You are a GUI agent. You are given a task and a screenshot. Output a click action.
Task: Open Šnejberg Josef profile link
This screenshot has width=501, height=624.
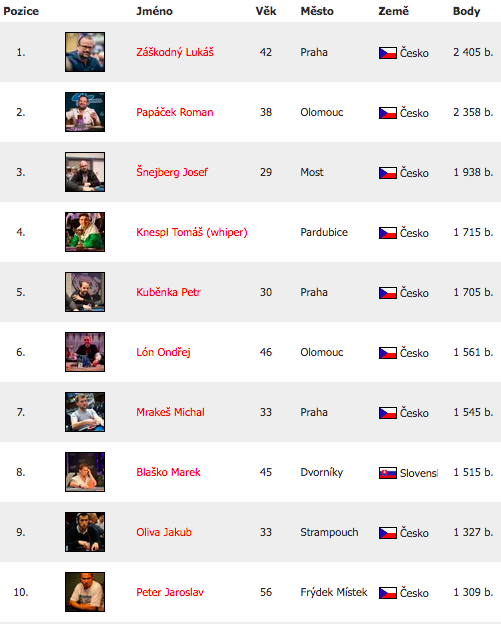click(x=172, y=172)
